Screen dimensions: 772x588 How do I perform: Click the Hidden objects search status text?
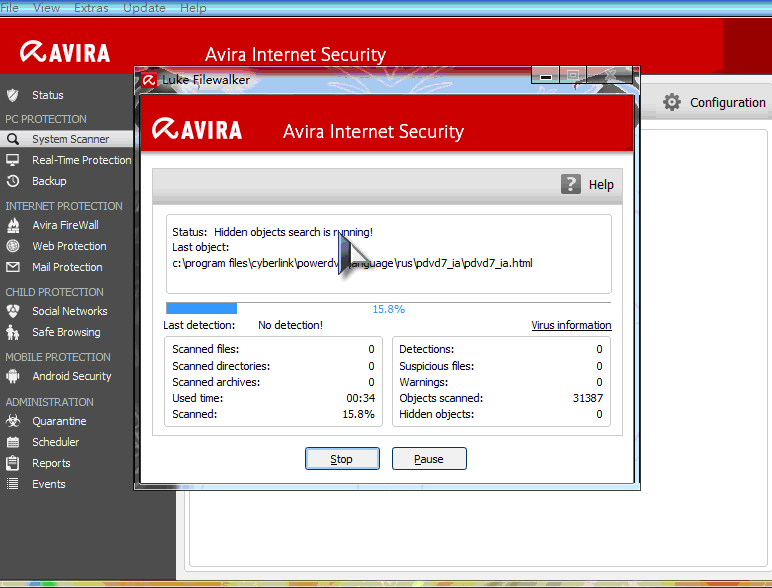point(293,232)
